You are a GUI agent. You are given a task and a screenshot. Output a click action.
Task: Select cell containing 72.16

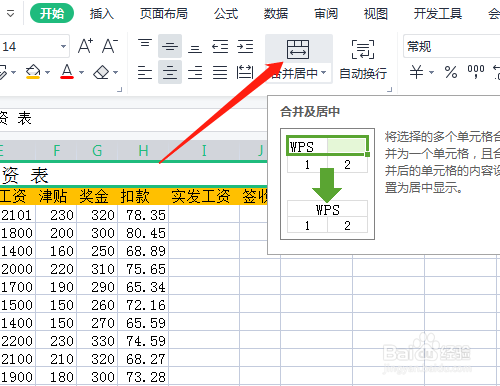pos(143,305)
